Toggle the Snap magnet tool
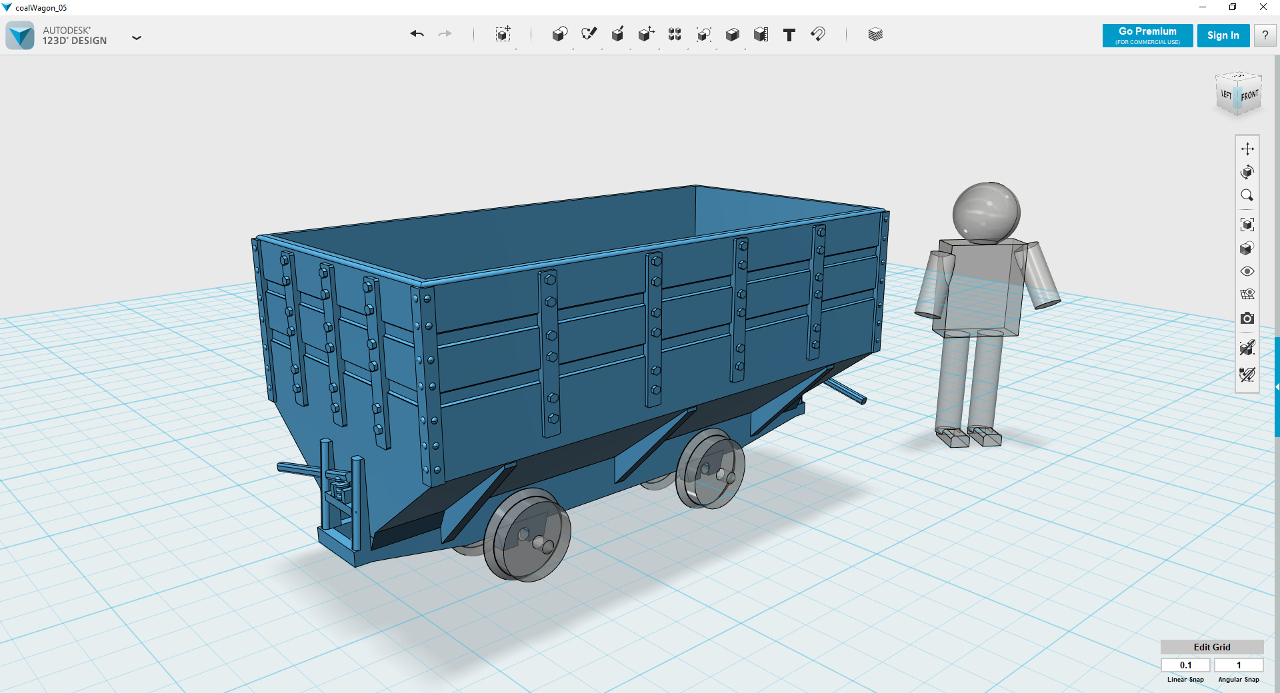Viewport: 1280px width, 693px height. pos(818,34)
